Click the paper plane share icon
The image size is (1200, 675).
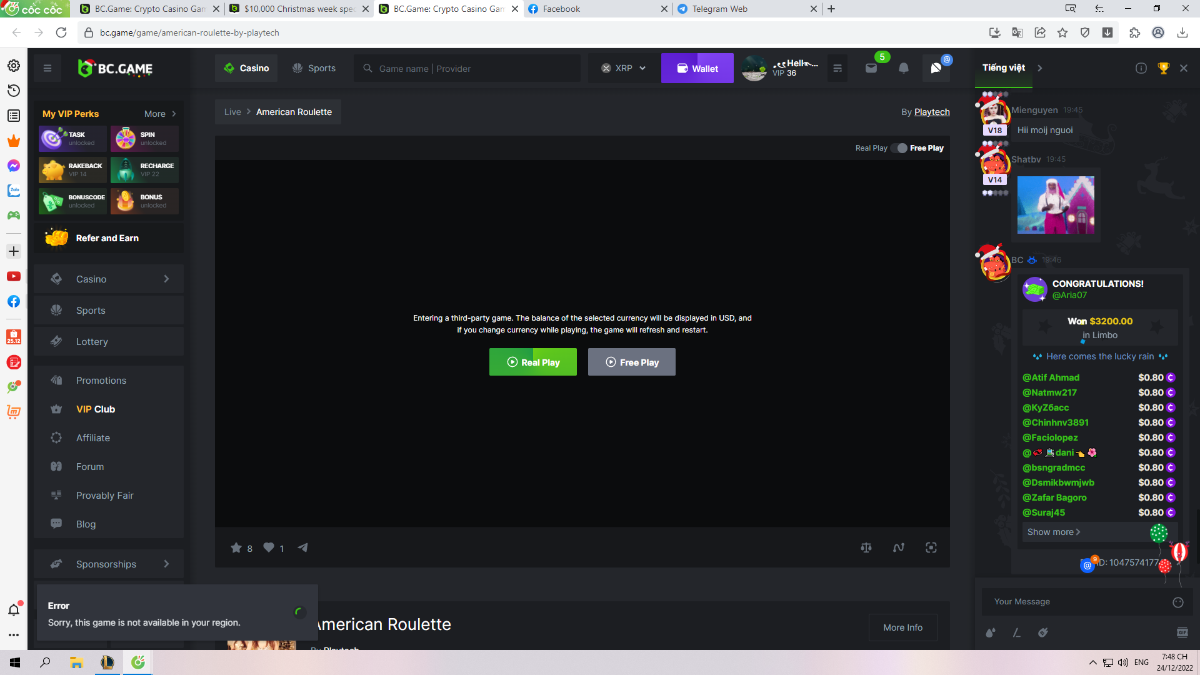303,548
